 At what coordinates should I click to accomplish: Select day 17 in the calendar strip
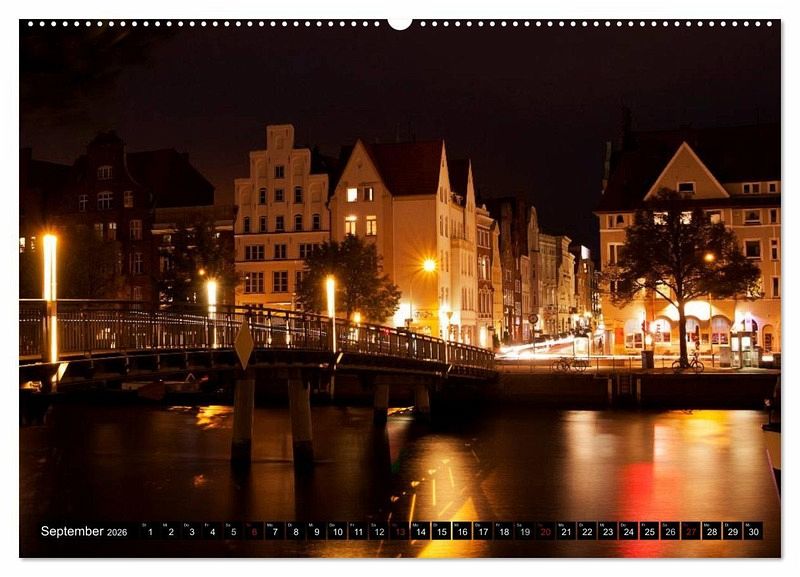pos(483,531)
